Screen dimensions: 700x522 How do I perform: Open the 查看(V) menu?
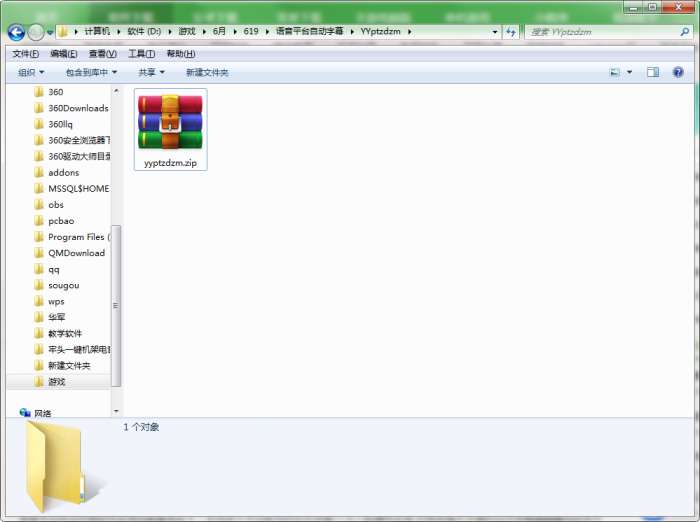(x=103, y=54)
